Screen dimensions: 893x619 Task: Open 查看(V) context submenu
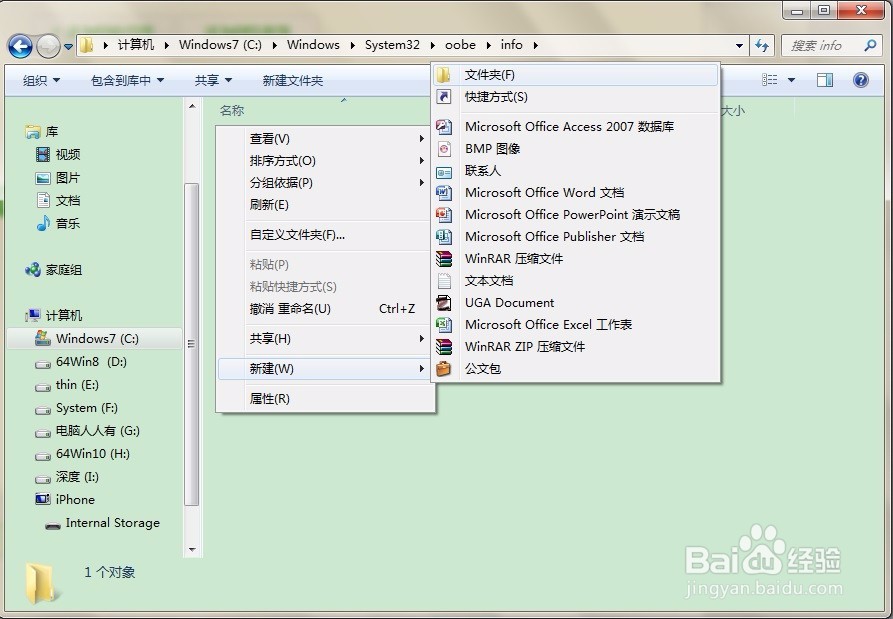(x=323, y=139)
